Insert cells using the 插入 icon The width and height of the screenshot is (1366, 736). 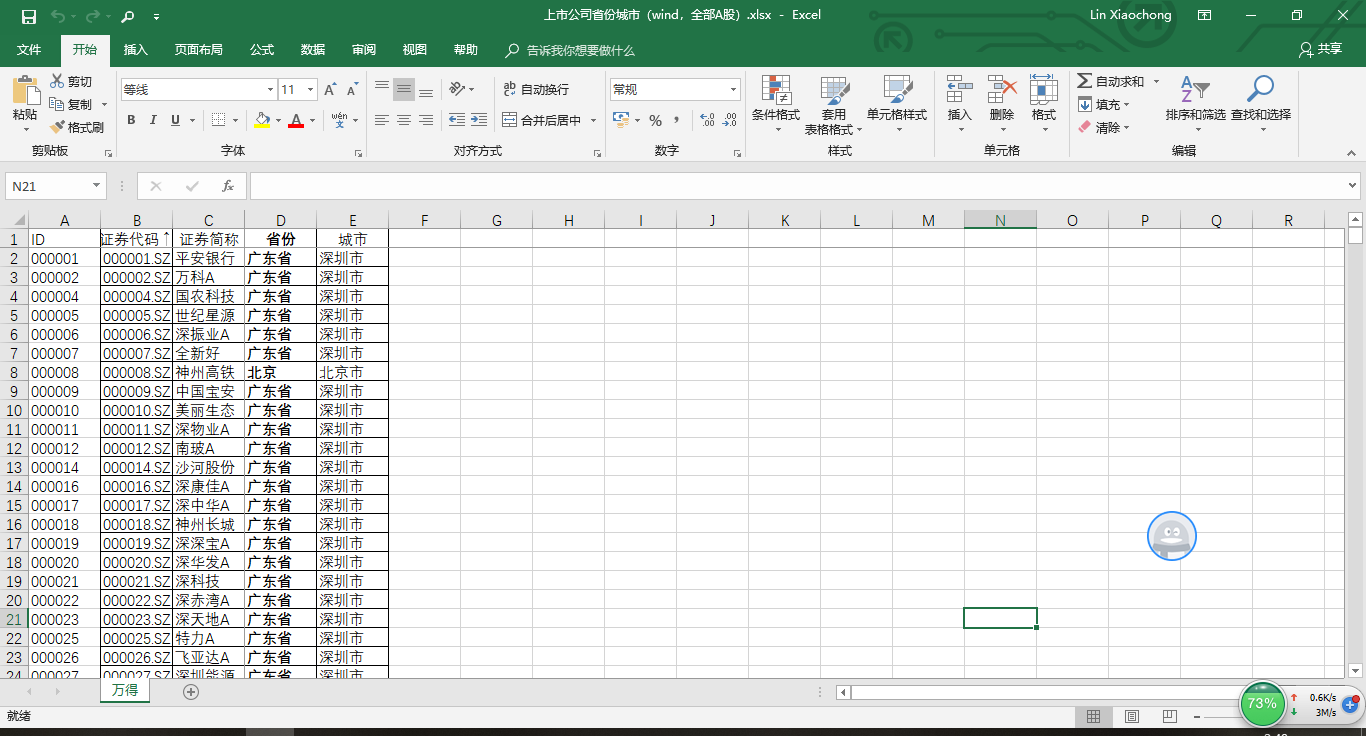point(959,104)
